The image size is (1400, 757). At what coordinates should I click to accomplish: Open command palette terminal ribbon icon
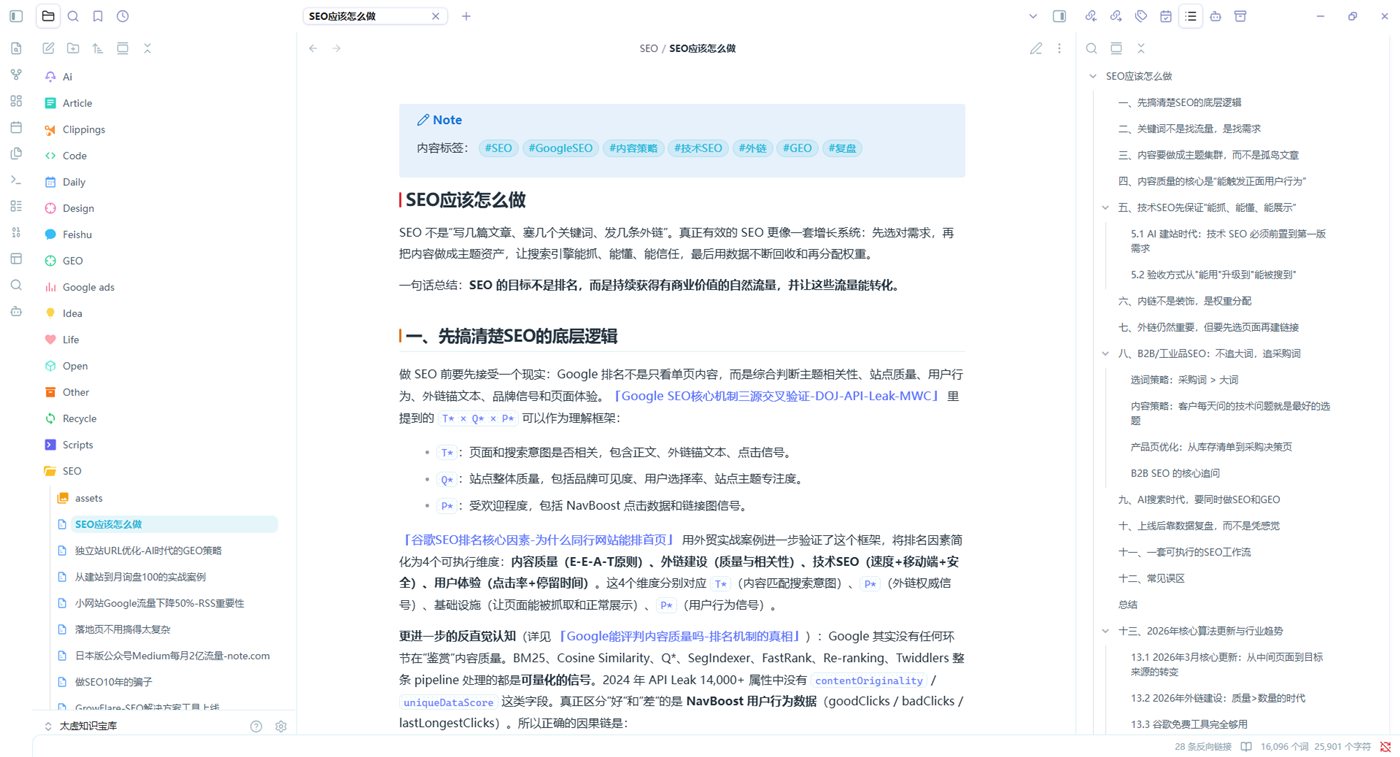click(15, 180)
